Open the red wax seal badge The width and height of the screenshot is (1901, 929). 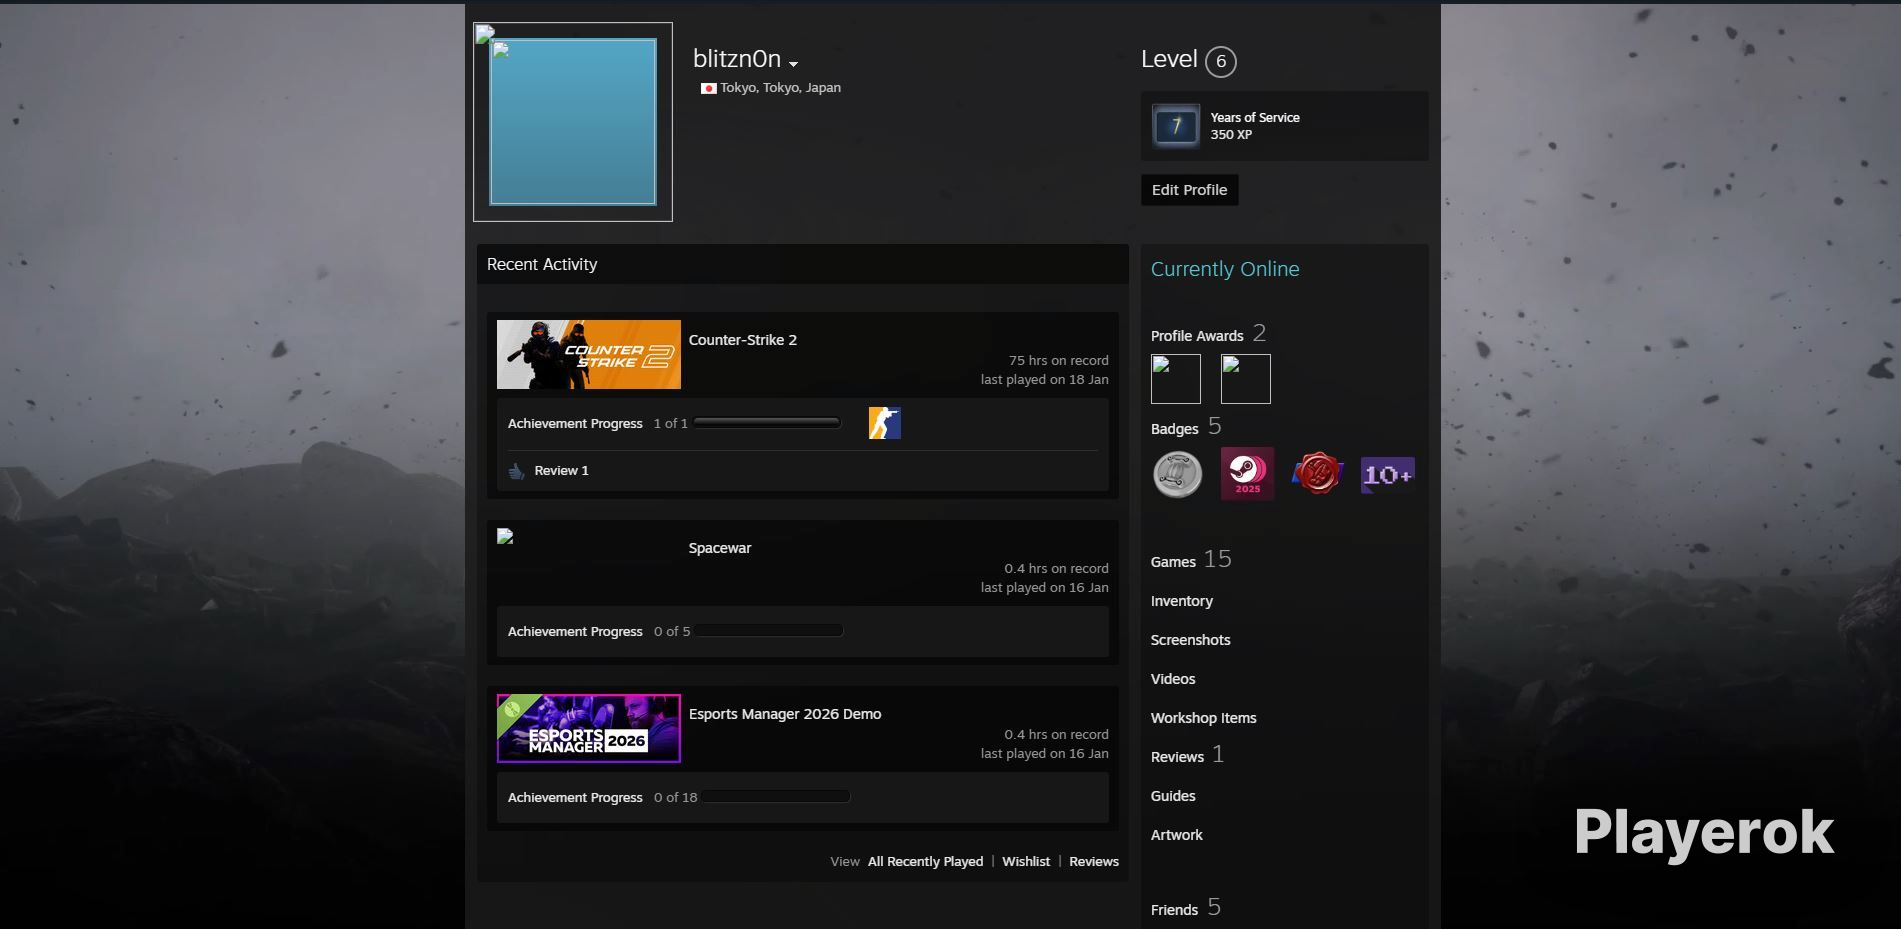tap(1317, 474)
